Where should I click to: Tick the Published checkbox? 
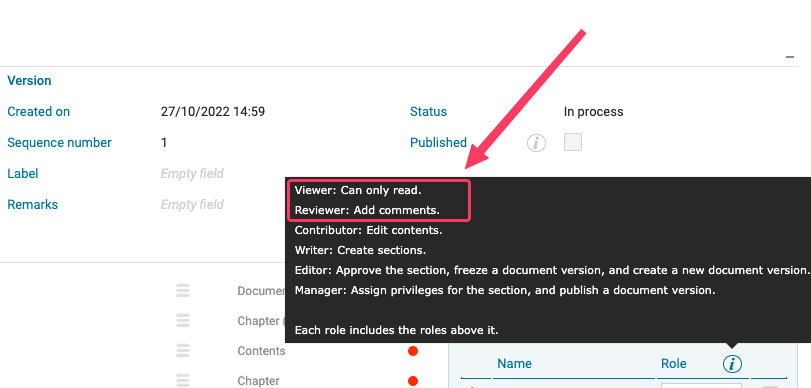tap(573, 142)
